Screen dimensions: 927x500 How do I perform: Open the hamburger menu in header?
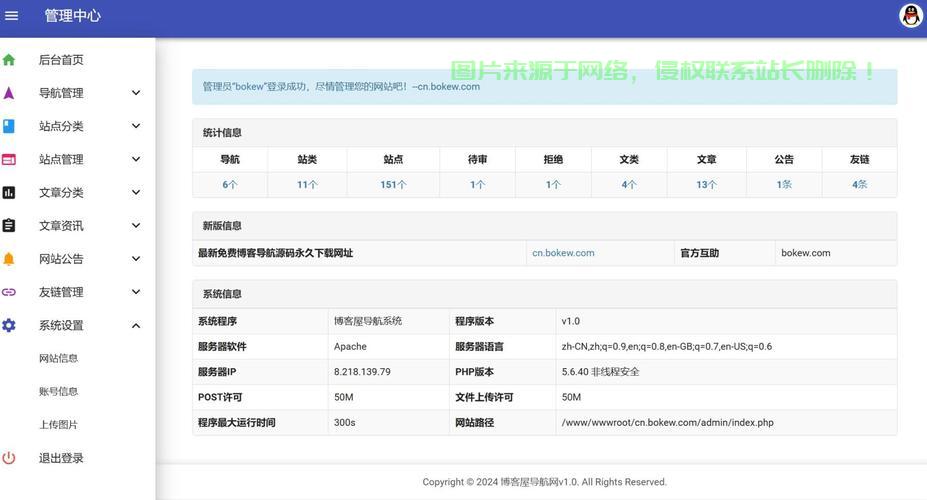pyautogui.click(x=11, y=16)
